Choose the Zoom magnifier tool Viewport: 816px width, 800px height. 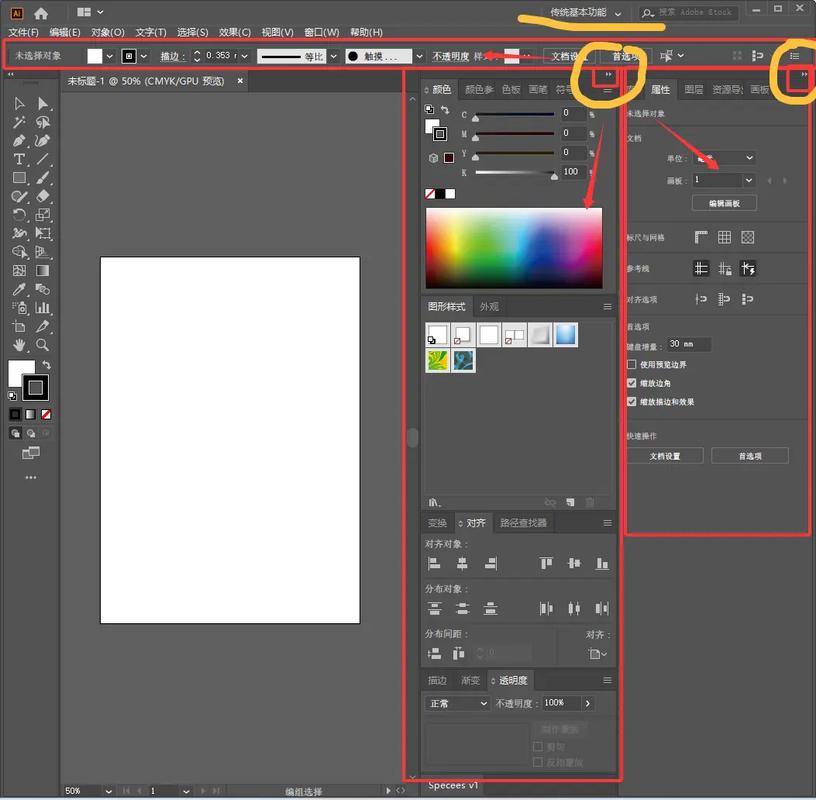tap(43, 345)
